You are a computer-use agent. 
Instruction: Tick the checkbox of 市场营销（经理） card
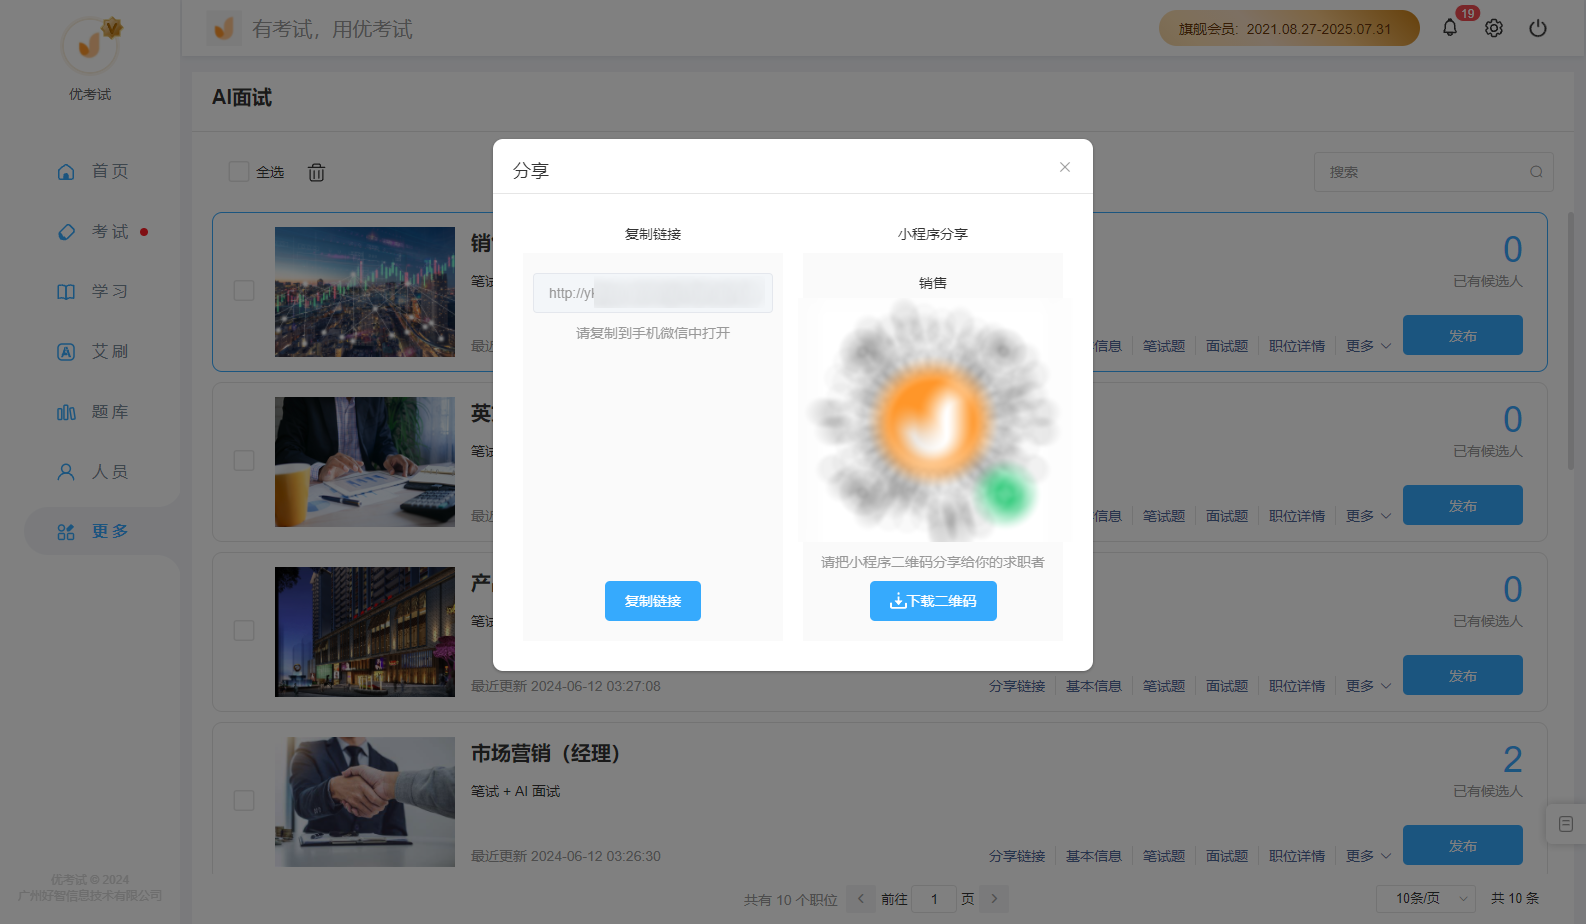tap(244, 800)
